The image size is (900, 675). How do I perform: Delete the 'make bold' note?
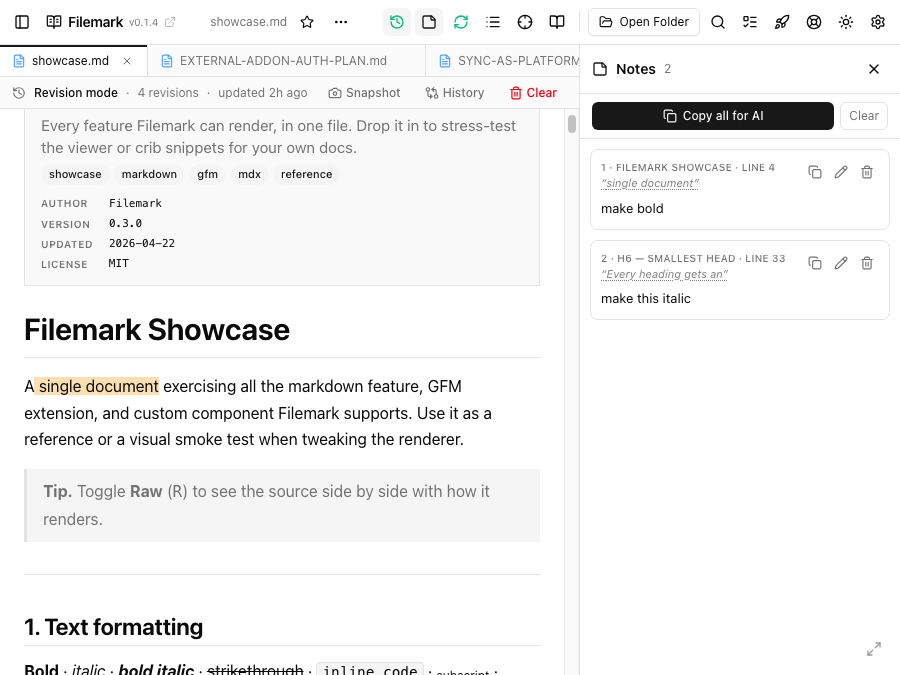[x=867, y=172]
